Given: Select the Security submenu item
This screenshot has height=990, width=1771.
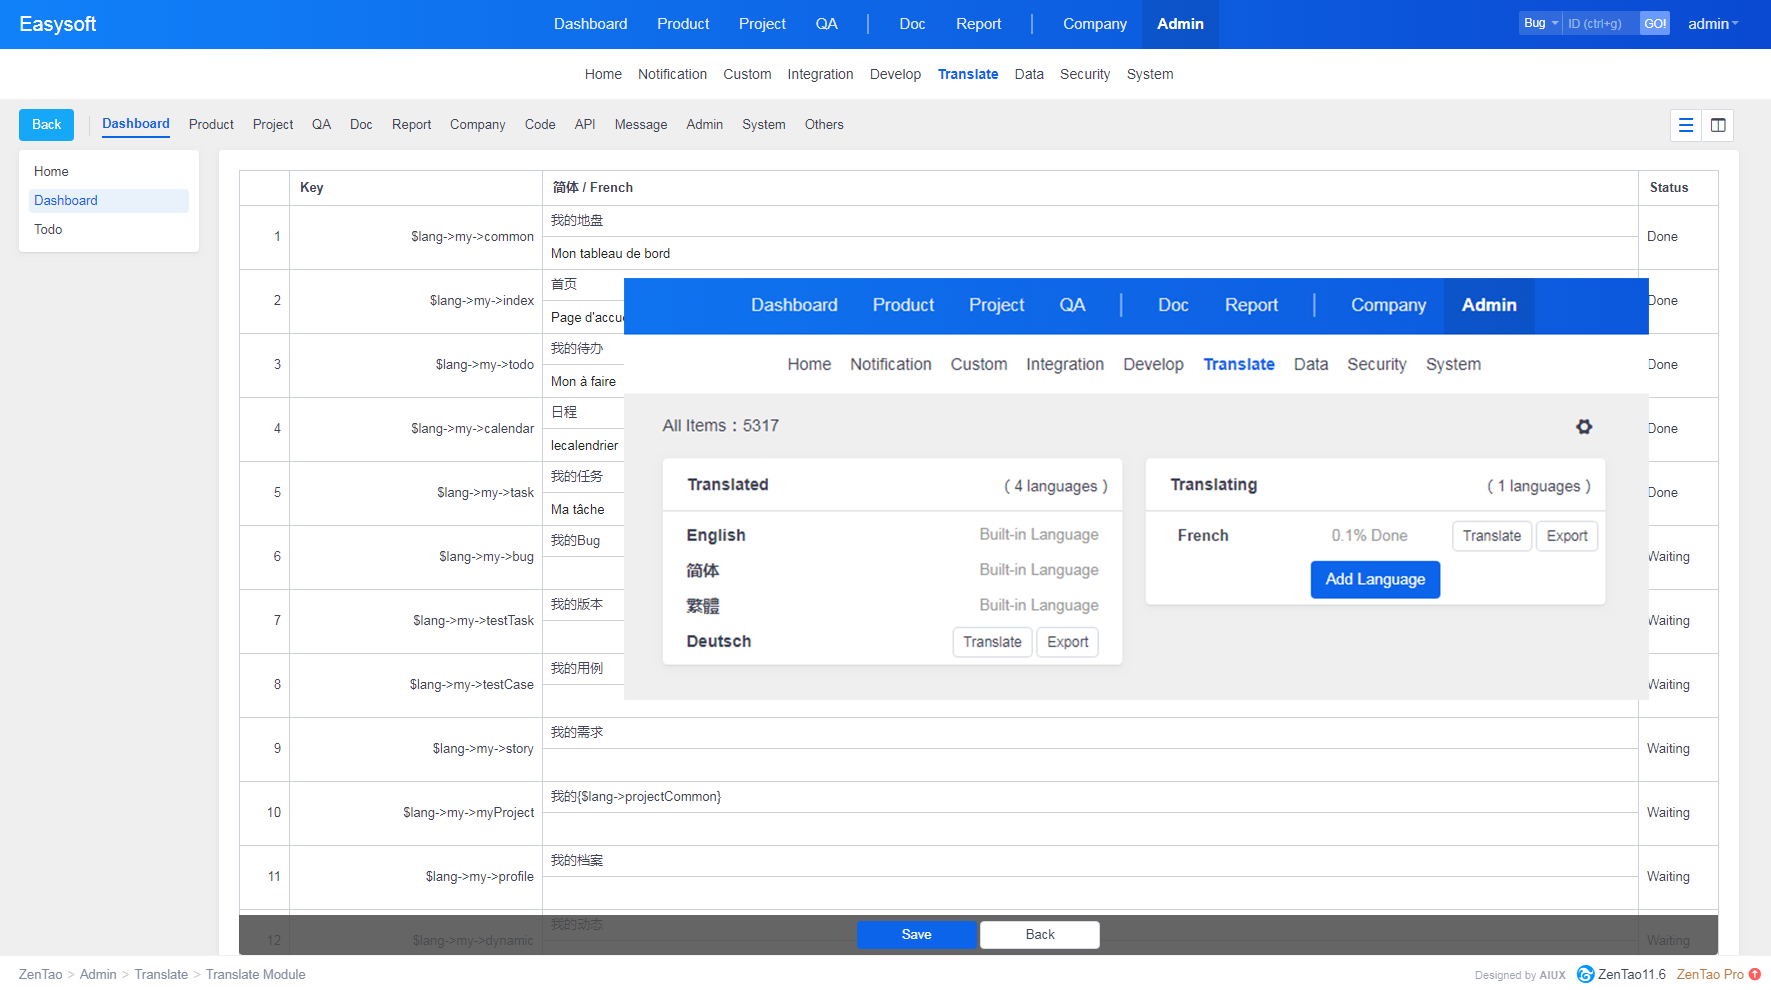Looking at the screenshot, I should pyautogui.click(x=1084, y=74).
